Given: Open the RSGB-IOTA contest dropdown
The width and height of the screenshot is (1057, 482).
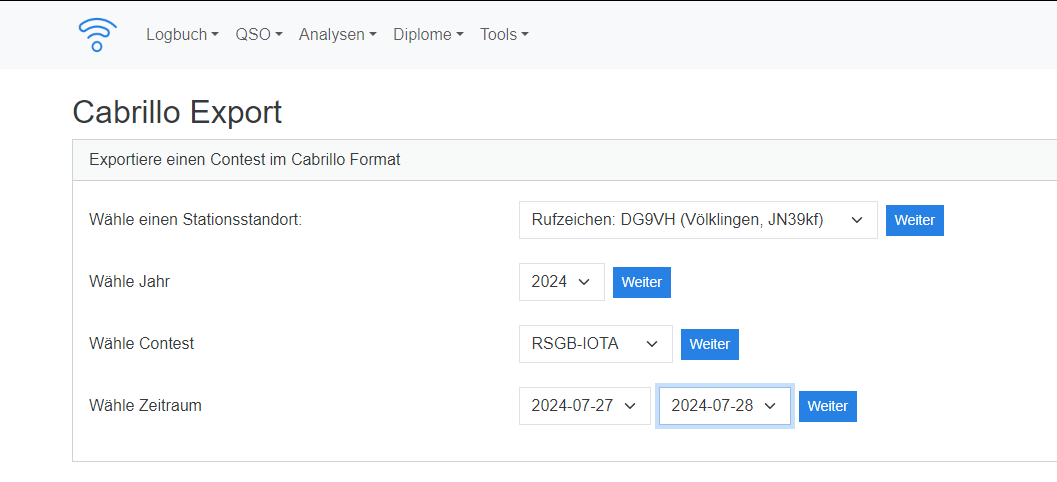Looking at the screenshot, I should point(595,344).
